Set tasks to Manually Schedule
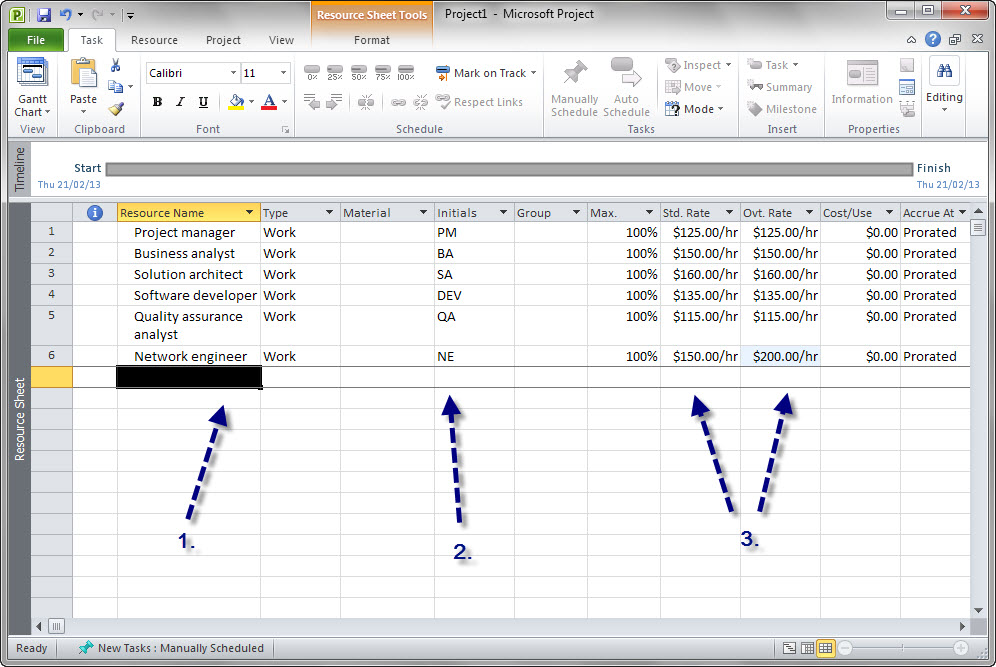The height and width of the screenshot is (667, 996). (574, 87)
